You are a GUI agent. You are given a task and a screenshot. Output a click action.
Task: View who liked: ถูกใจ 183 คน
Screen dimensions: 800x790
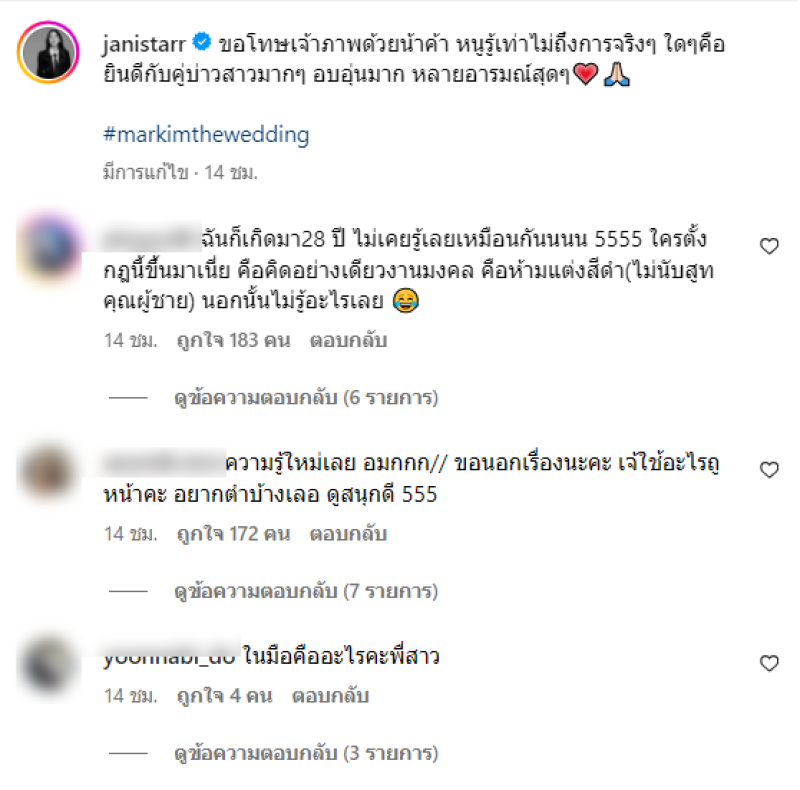coord(233,340)
